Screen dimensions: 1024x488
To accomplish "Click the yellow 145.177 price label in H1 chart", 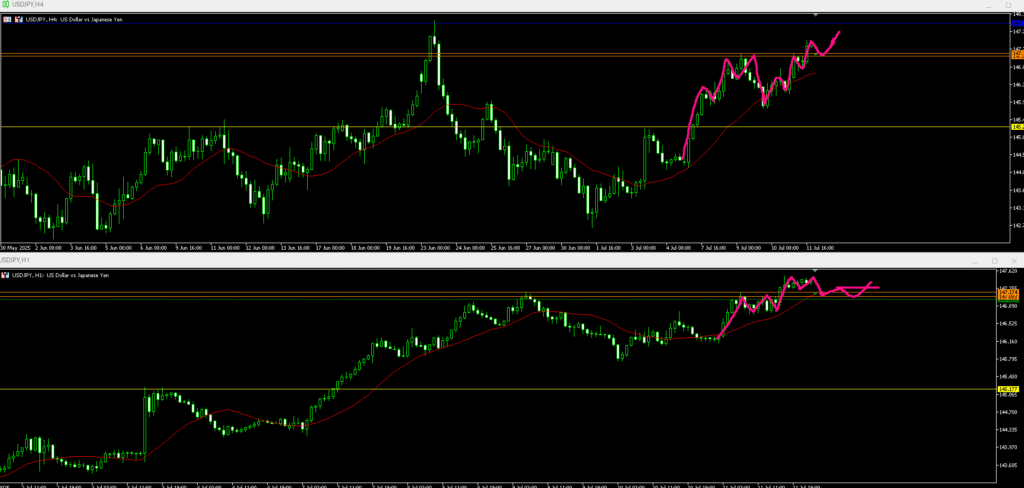I will 1010,389.
